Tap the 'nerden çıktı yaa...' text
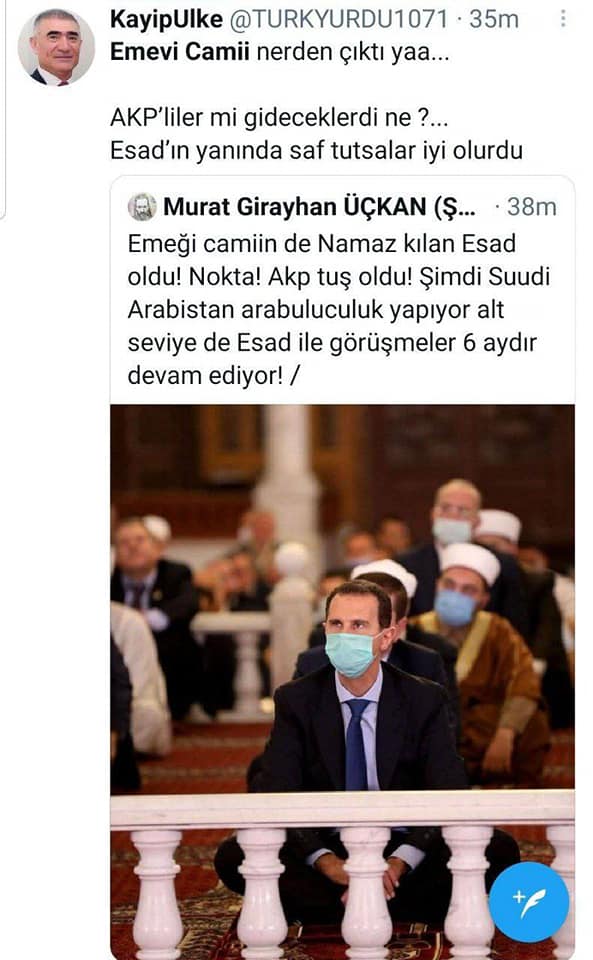This screenshot has width=593, height=960. [353, 51]
